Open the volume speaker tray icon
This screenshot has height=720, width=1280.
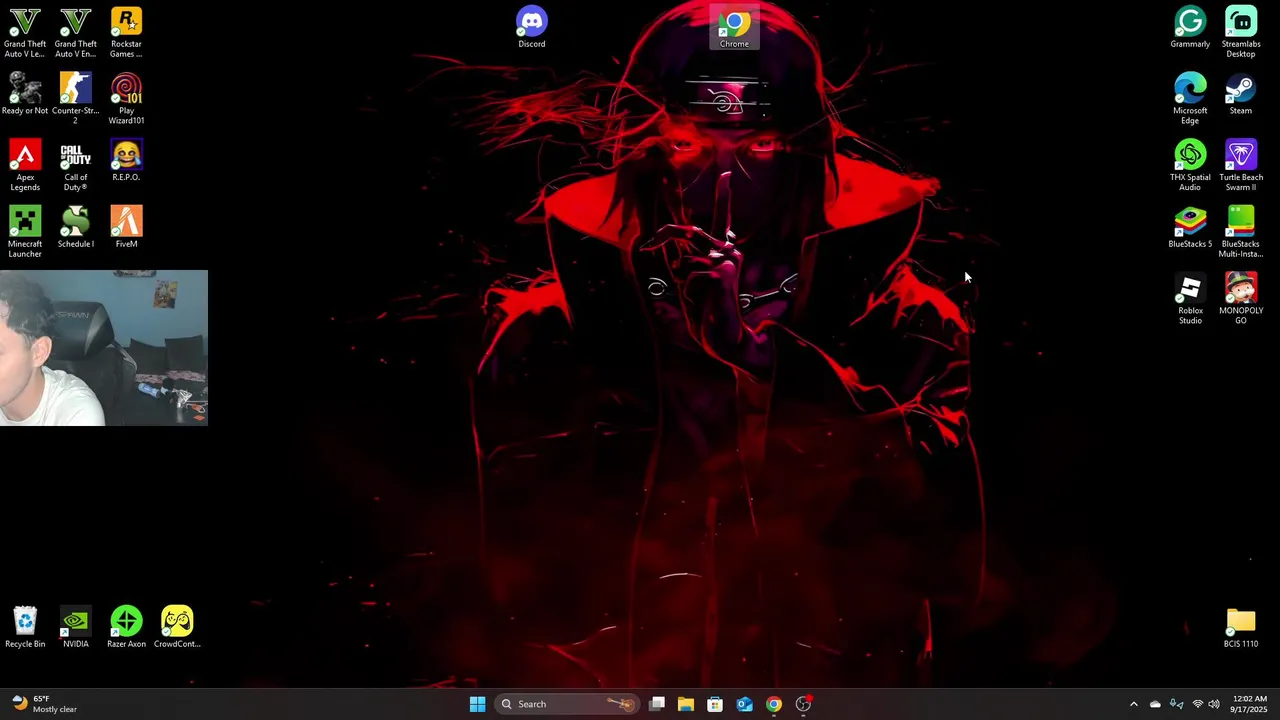pos(1214,704)
